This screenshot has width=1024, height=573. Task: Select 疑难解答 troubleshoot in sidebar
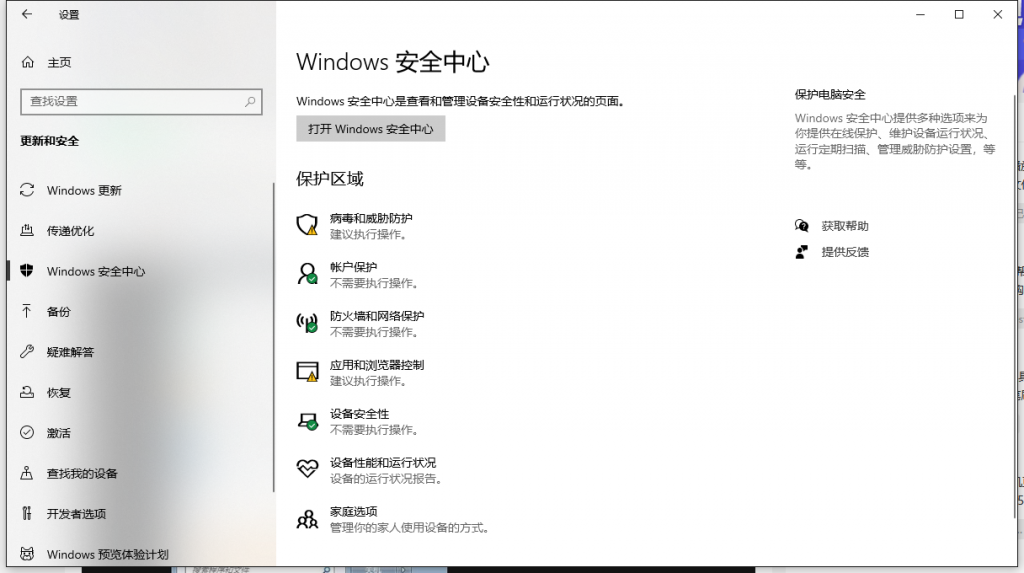(x=70, y=352)
